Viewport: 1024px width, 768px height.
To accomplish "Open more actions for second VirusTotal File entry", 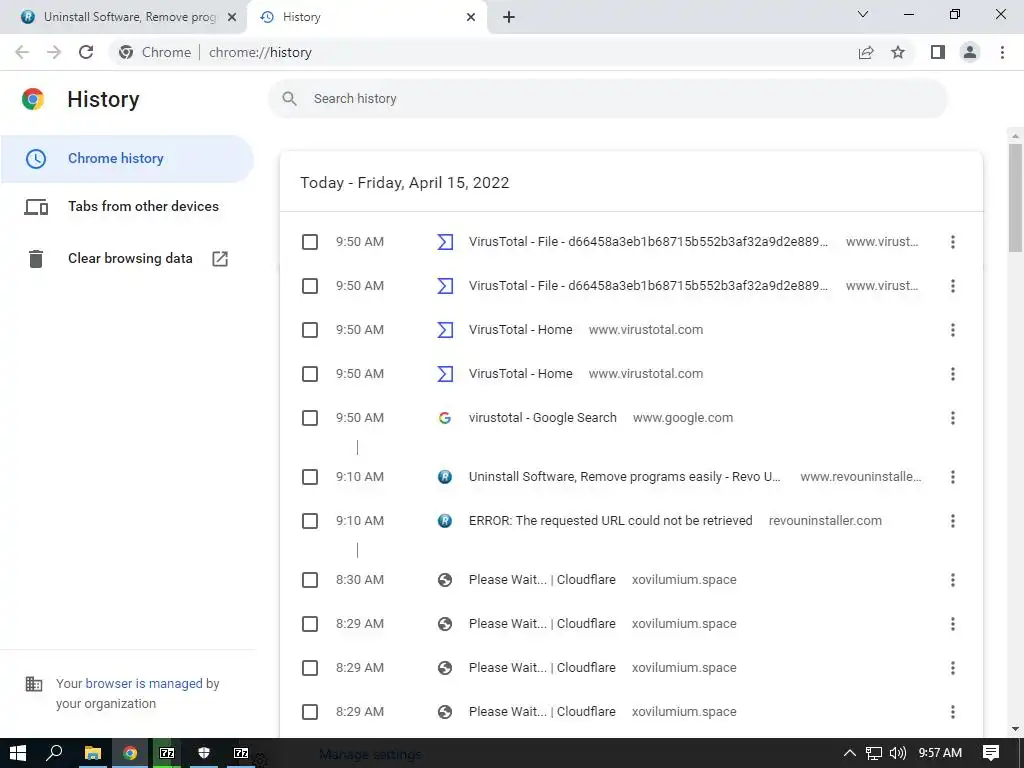I will coord(953,286).
